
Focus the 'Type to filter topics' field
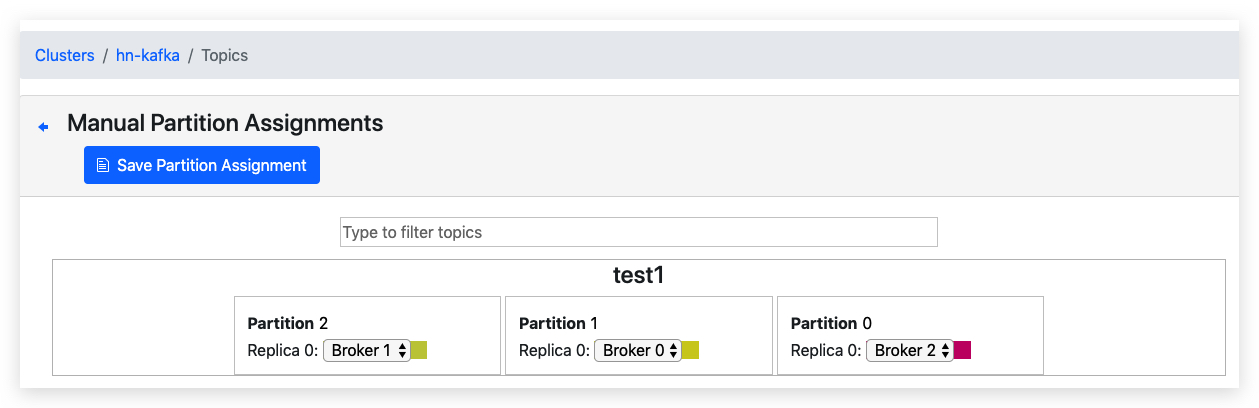click(x=639, y=232)
